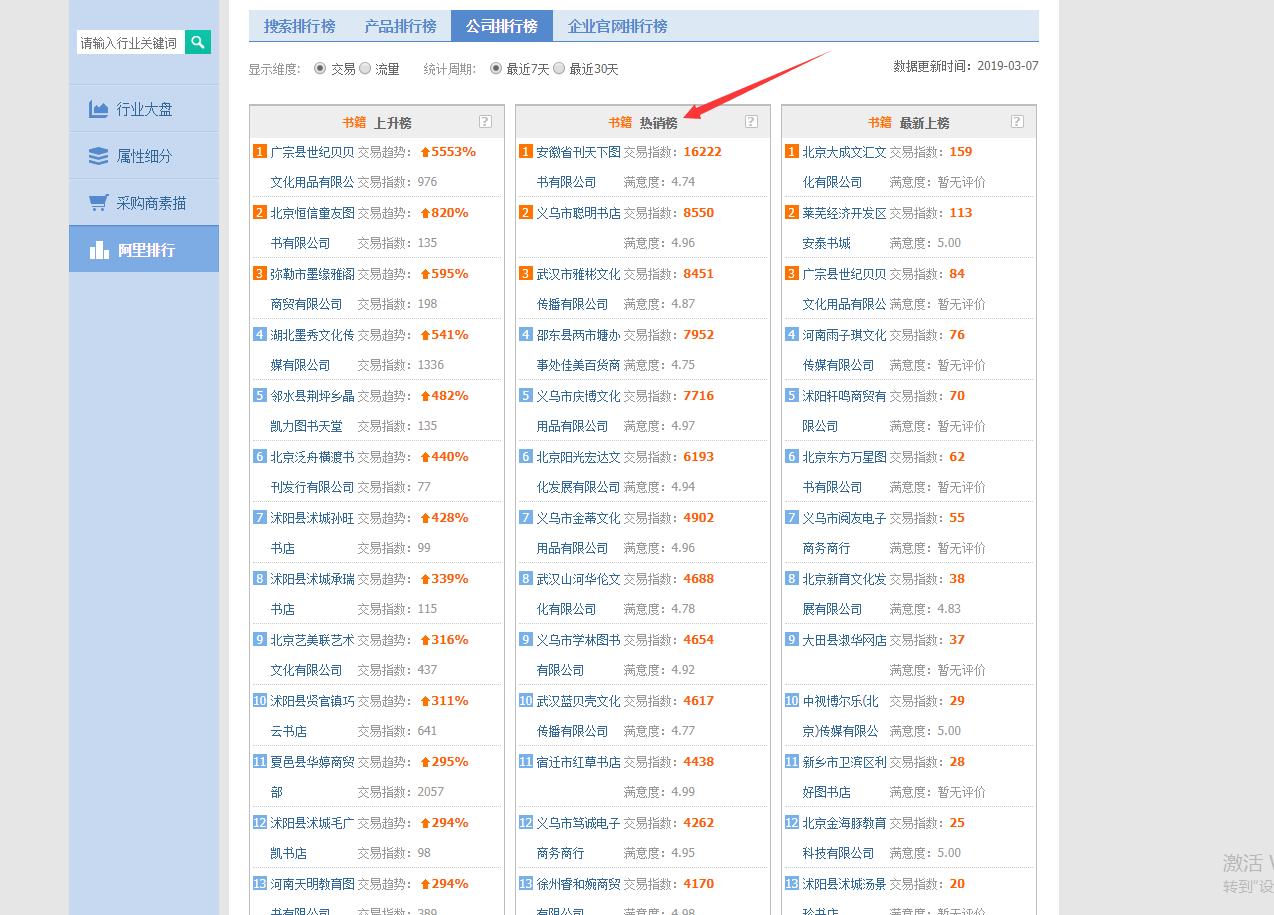Viewport: 1274px width, 915px height.
Task: Choose 最近30天 statistics period
Action: 559,69
